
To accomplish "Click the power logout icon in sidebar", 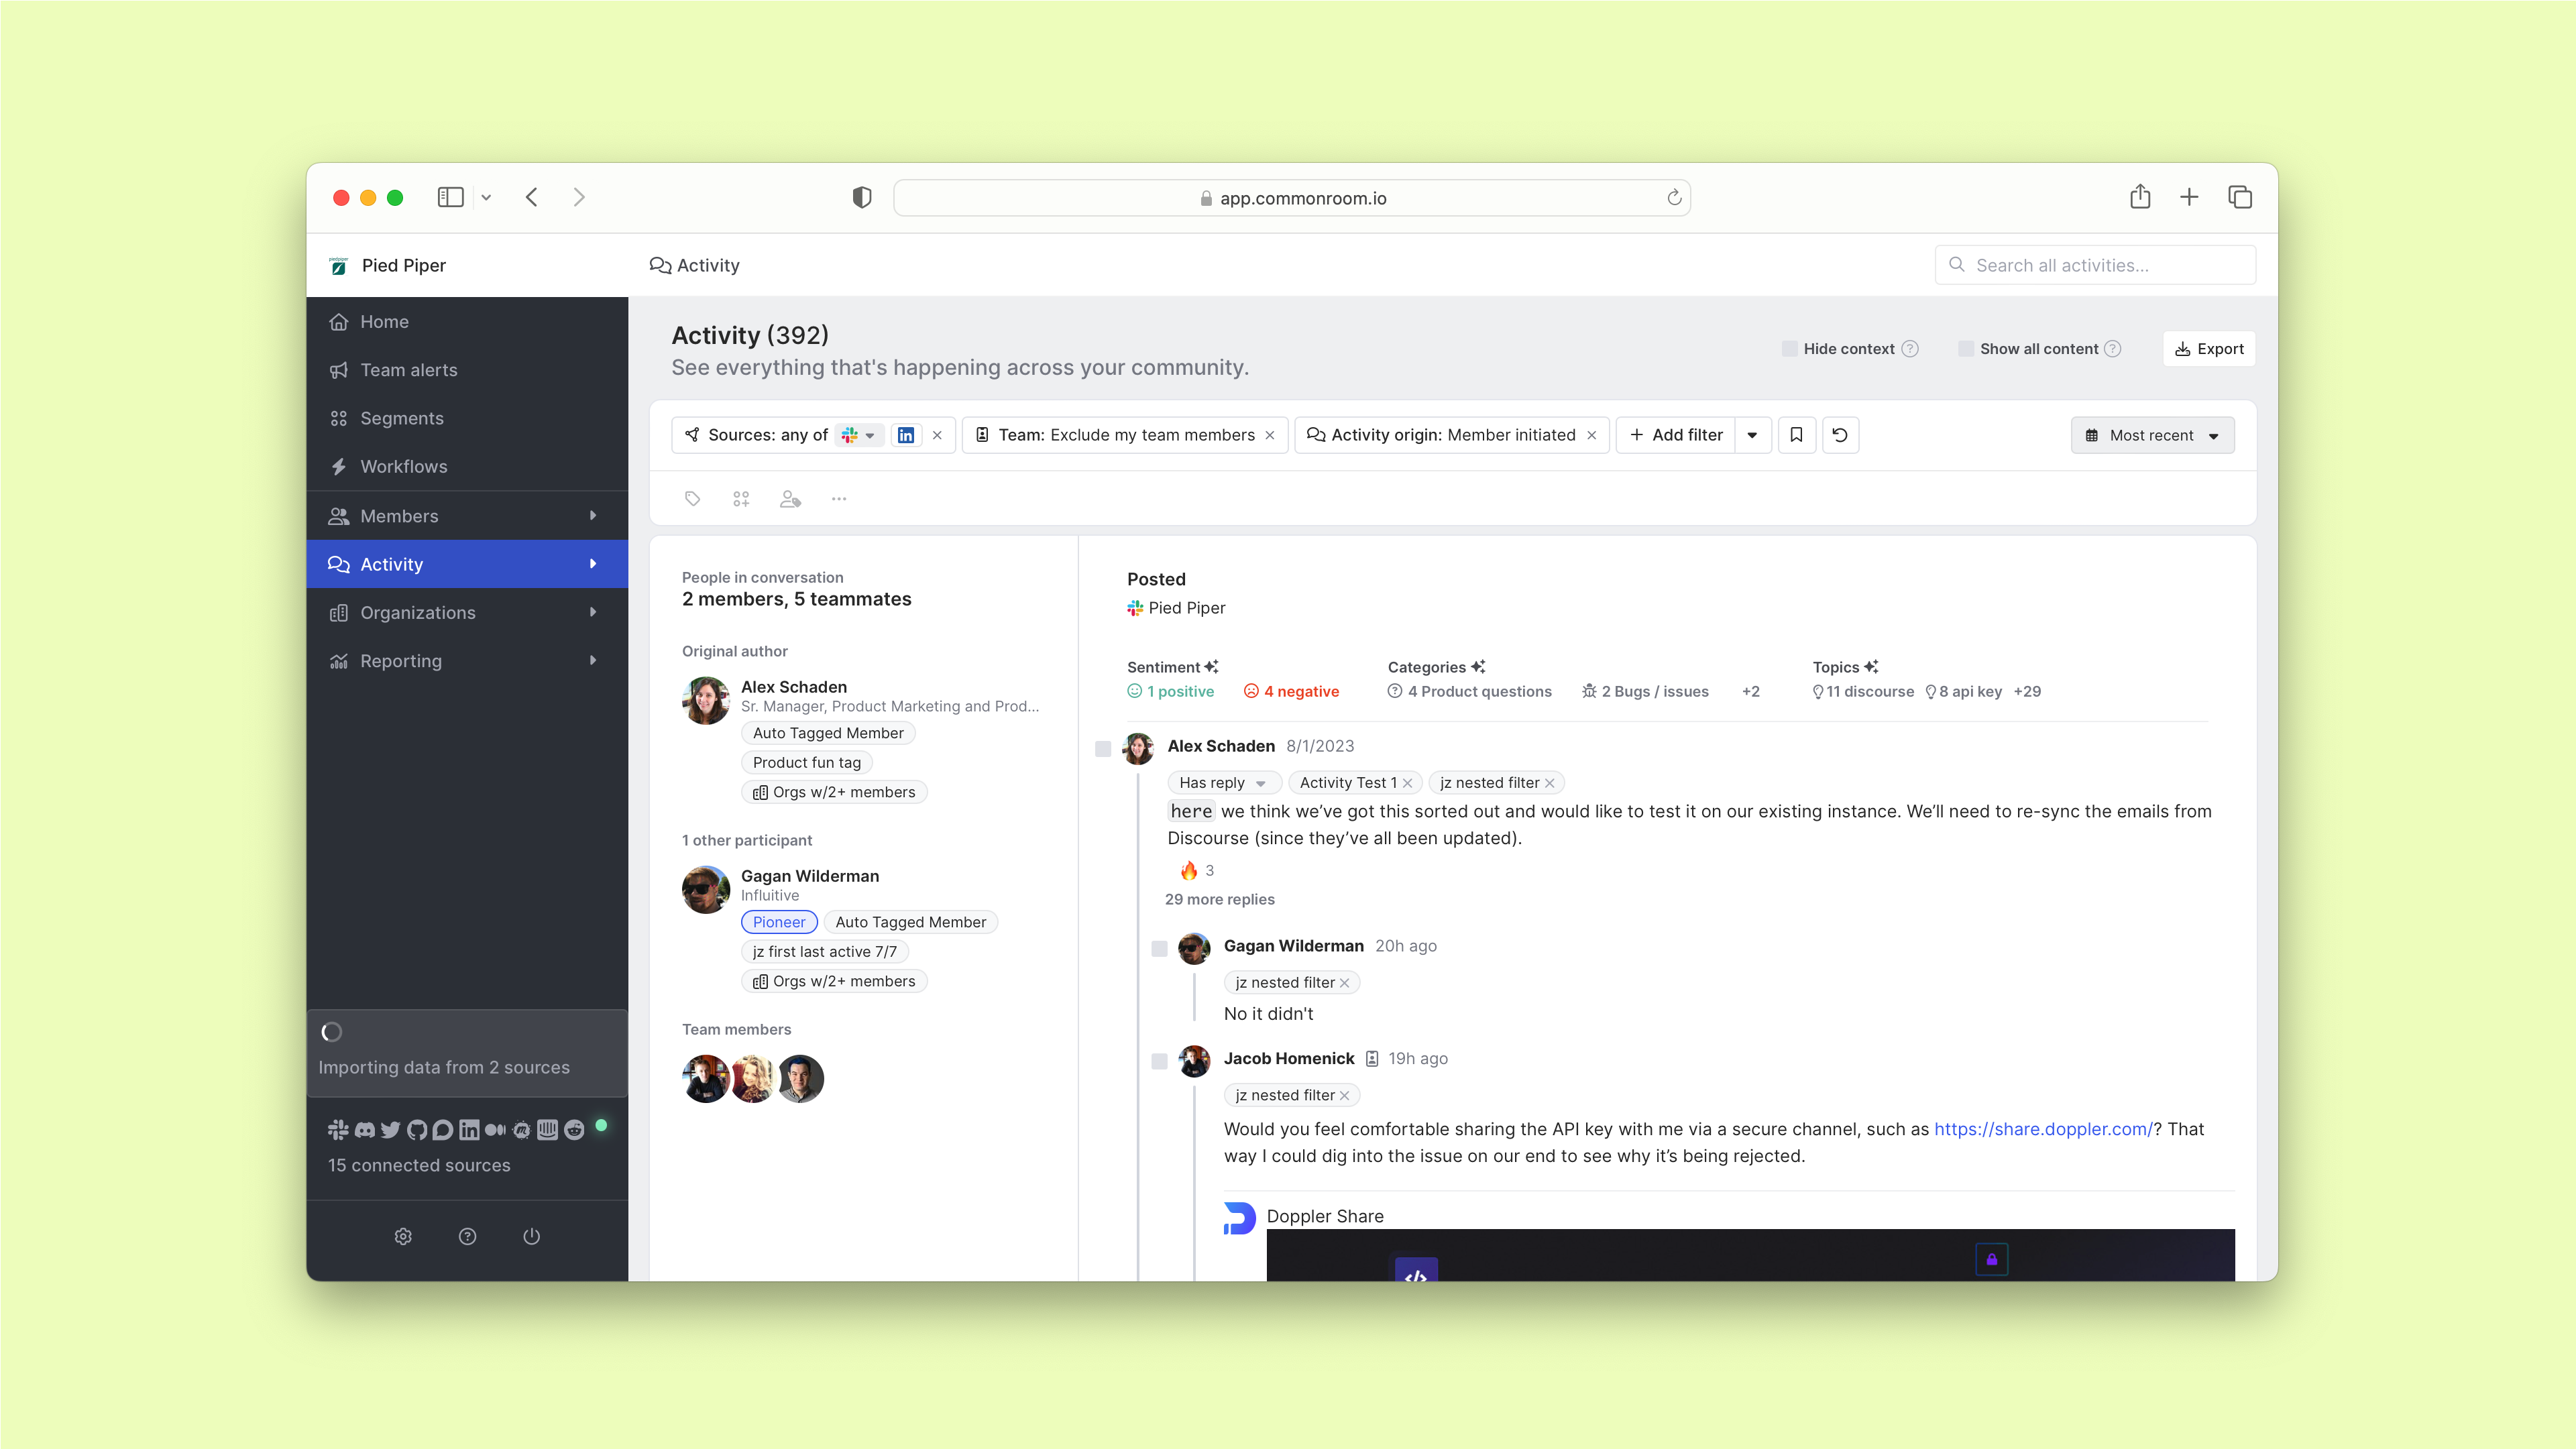I will (531, 1237).
